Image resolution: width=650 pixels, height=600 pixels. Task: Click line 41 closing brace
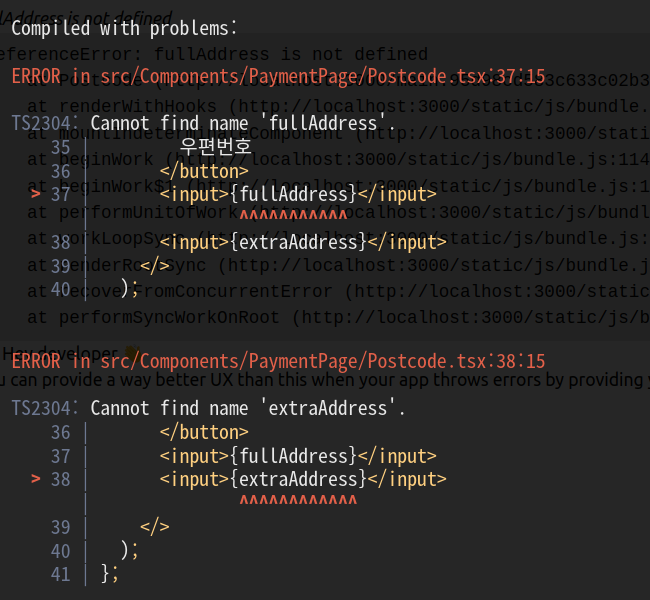tap(110, 574)
